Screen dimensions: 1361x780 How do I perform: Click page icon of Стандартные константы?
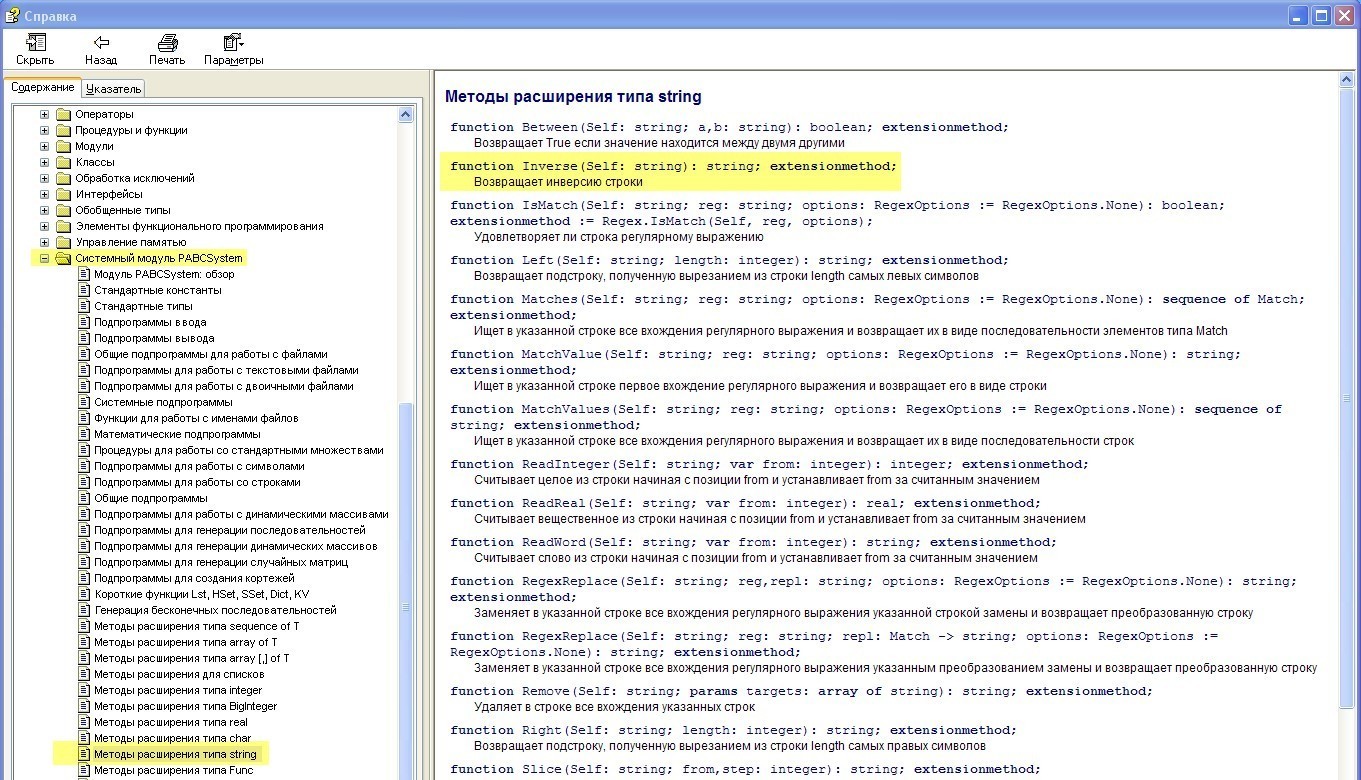[x=84, y=290]
